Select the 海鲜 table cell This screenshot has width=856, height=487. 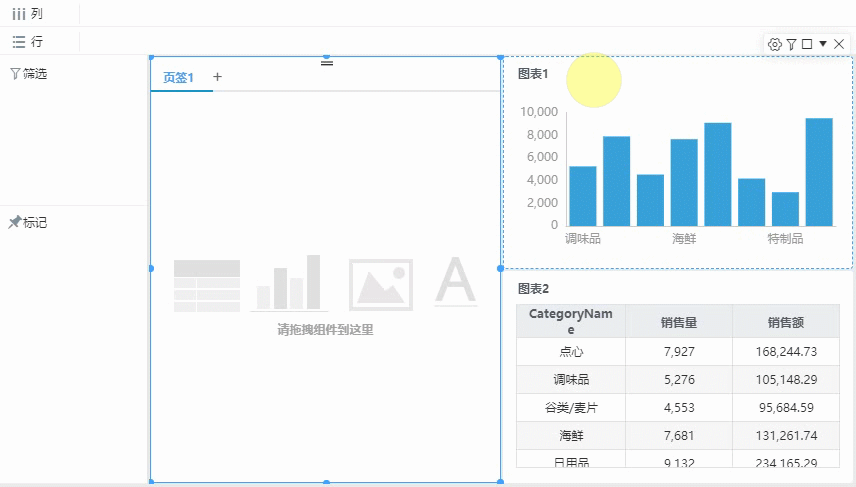(x=570, y=436)
